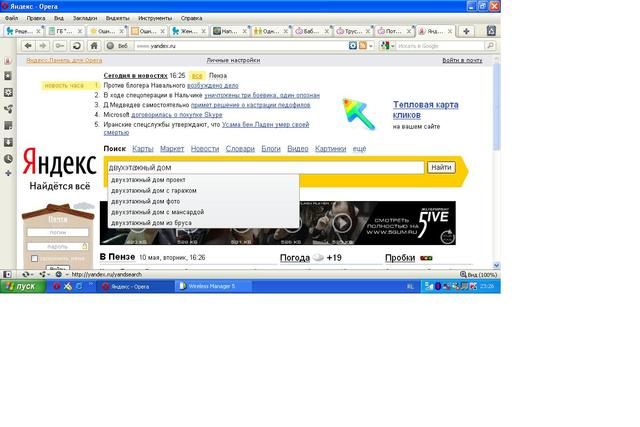Click the rainbow arrow heatmap ad image
This screenshot has height=427, width=640.
click(x=359, y=114)
